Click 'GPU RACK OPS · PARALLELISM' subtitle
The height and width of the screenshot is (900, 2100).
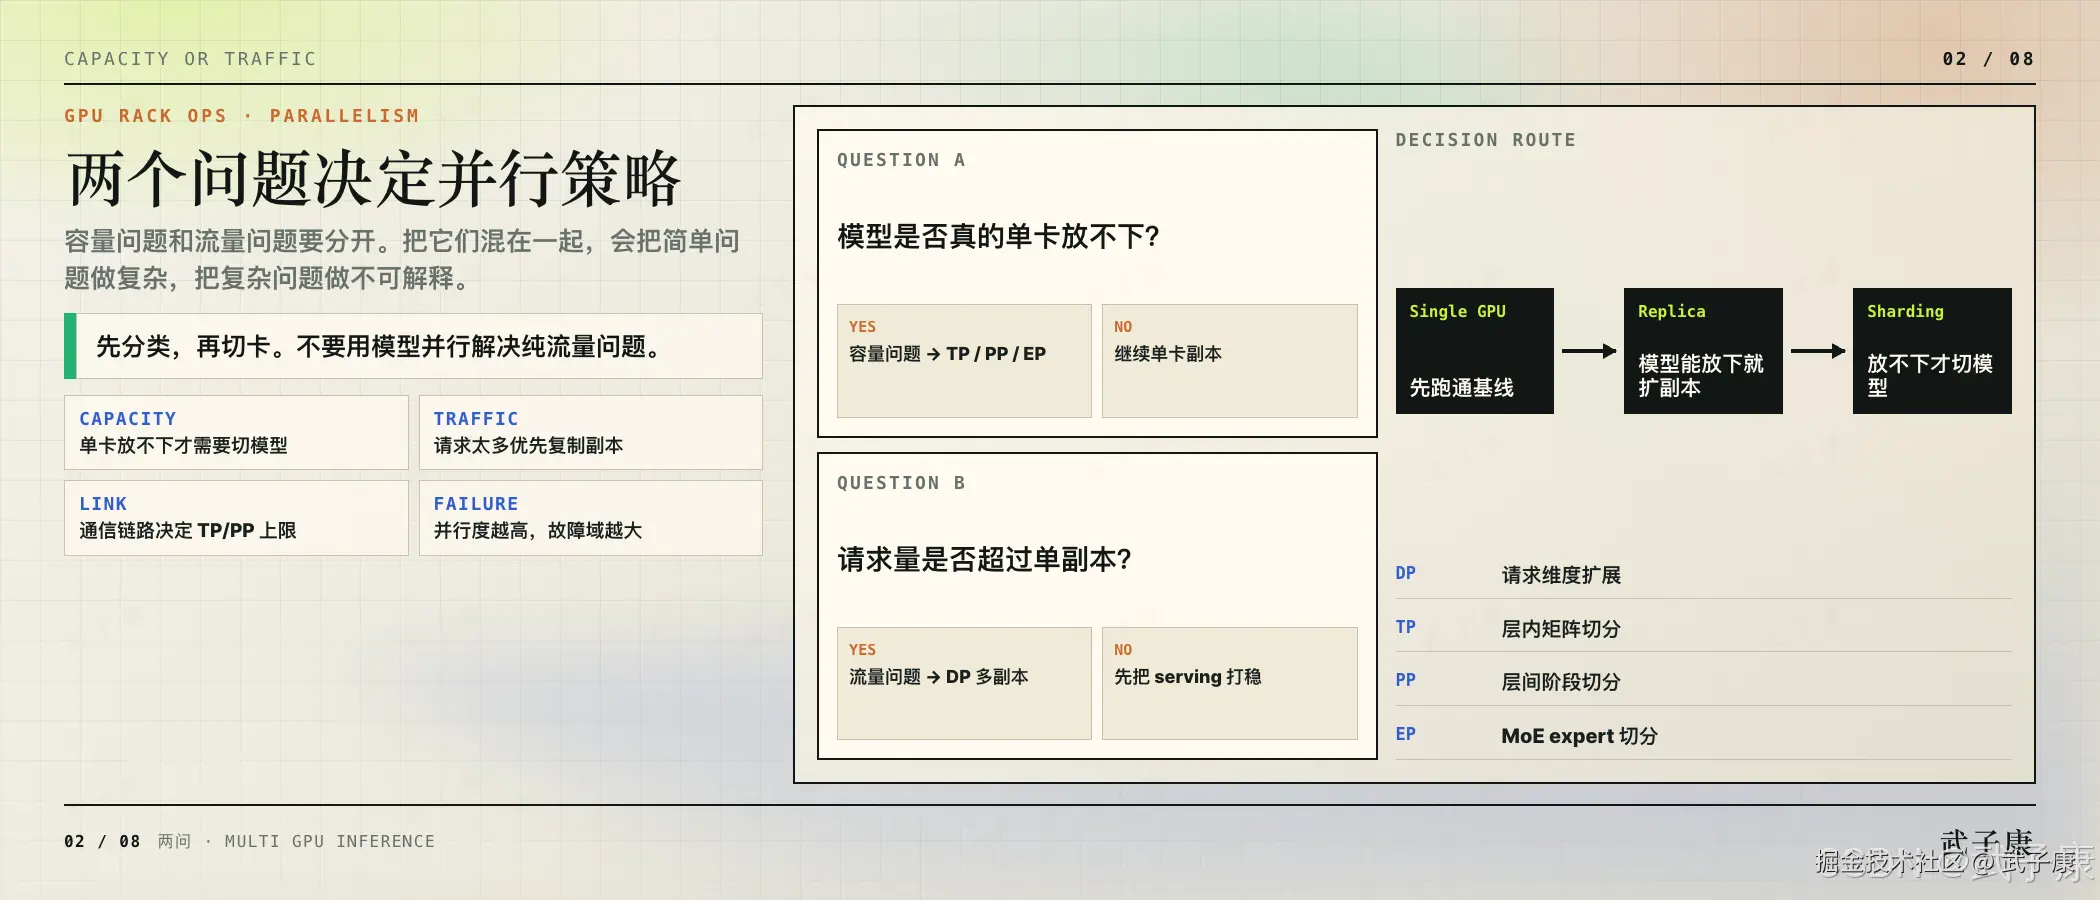[x=242, y=116]
